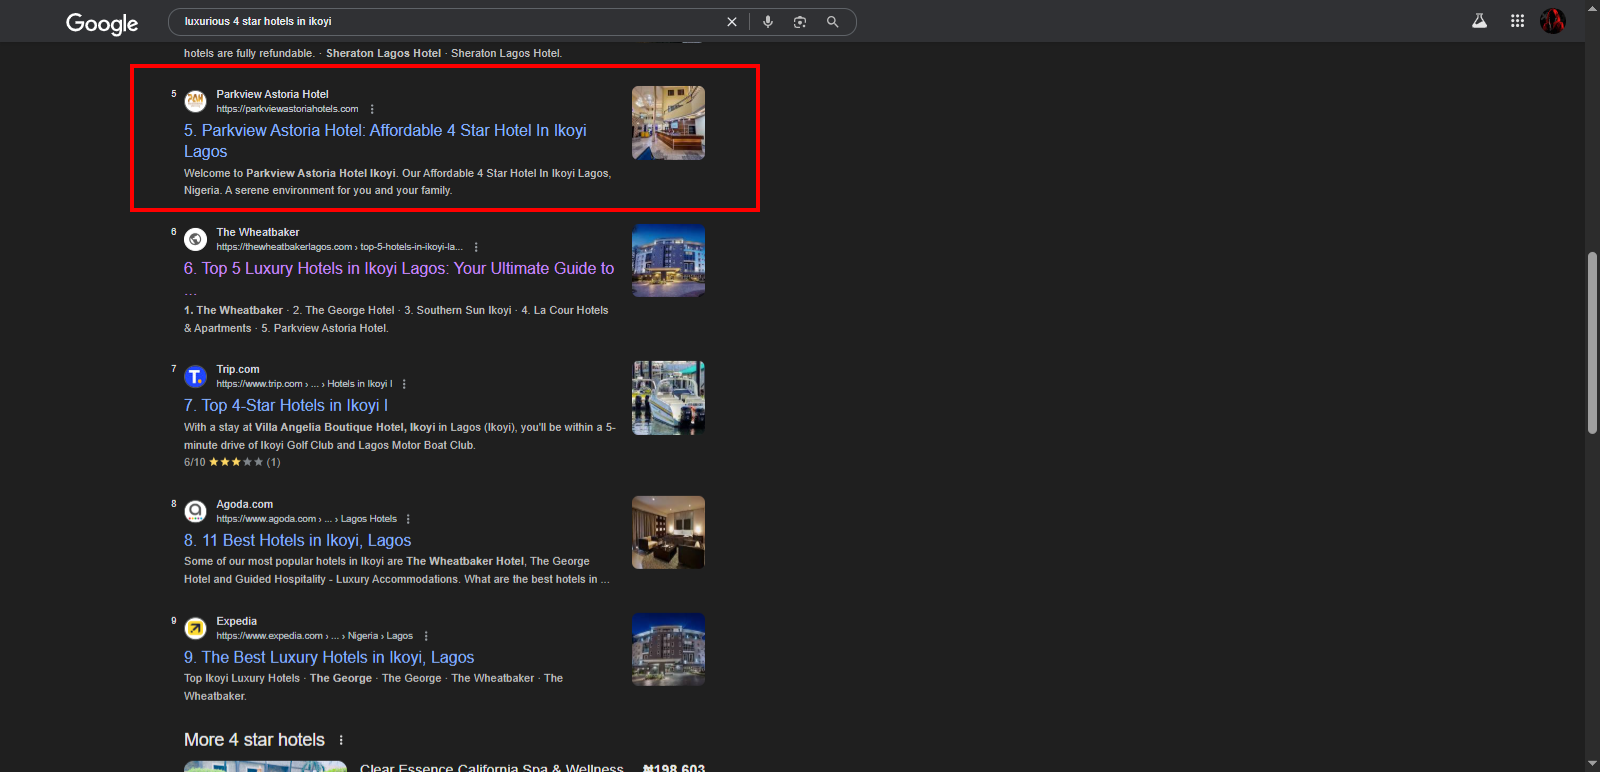
Task: Open Top 5 Luxury Hotels in Ikoyi link
Action: [399, 268]
